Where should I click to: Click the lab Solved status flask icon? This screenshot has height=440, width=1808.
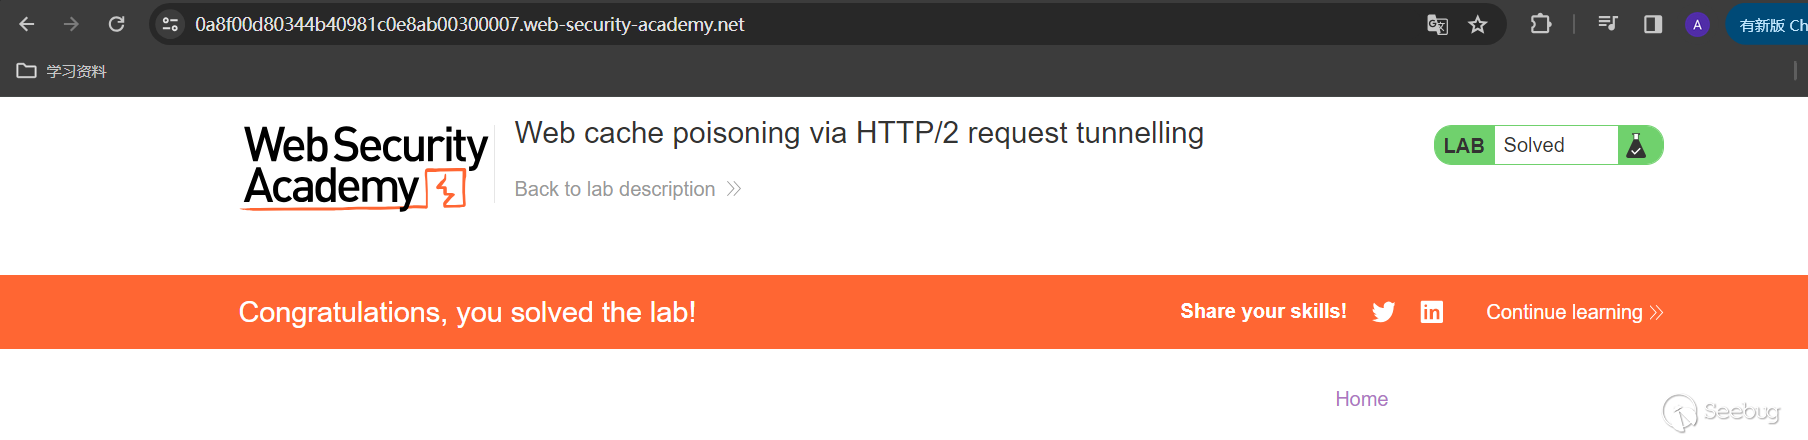1637,146
